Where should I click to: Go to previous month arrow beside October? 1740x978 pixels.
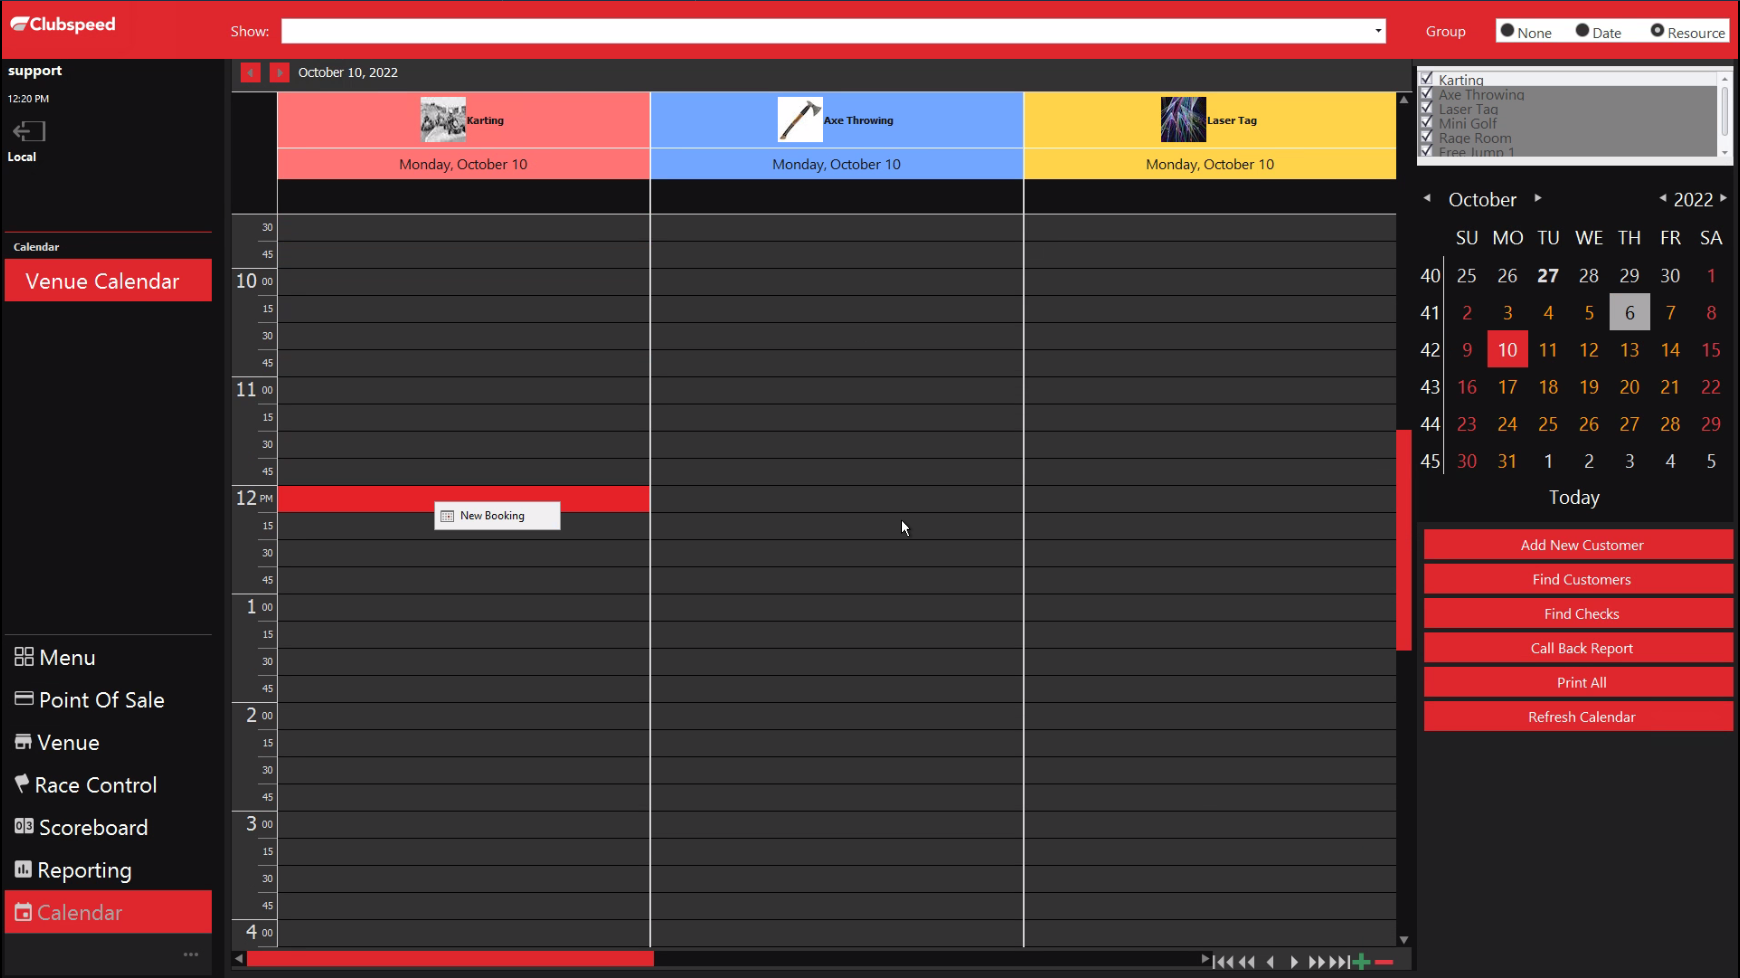click(1427, 198)
